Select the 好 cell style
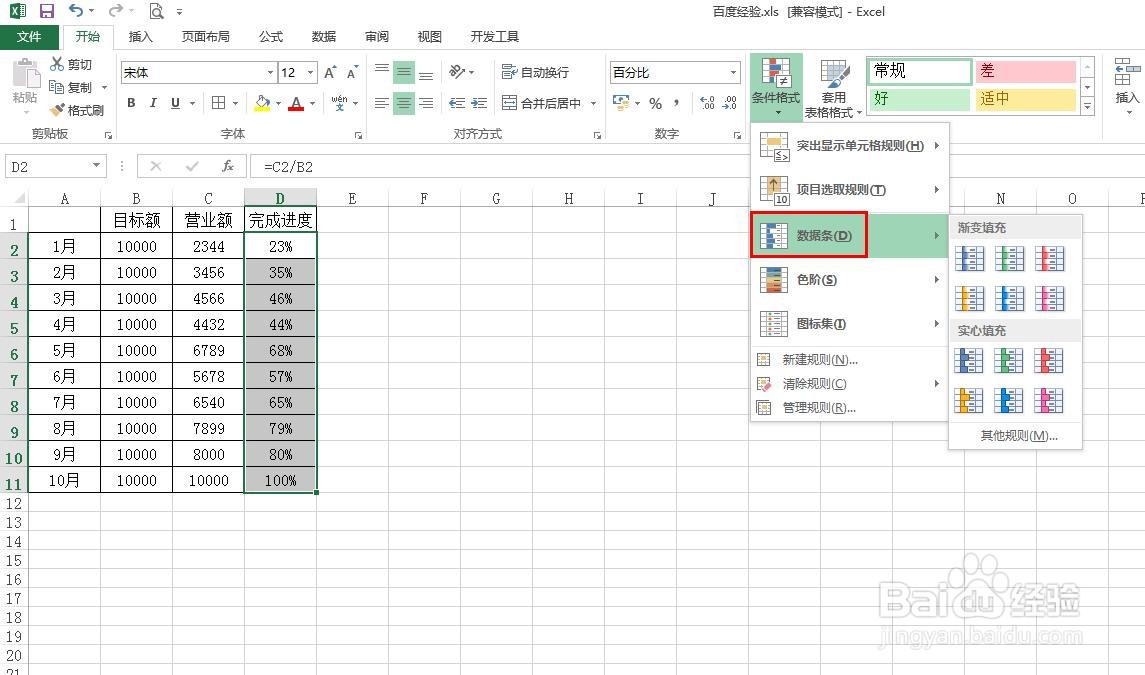The height and width of the screenshot is (675, 1145). [x=919, y=99]
